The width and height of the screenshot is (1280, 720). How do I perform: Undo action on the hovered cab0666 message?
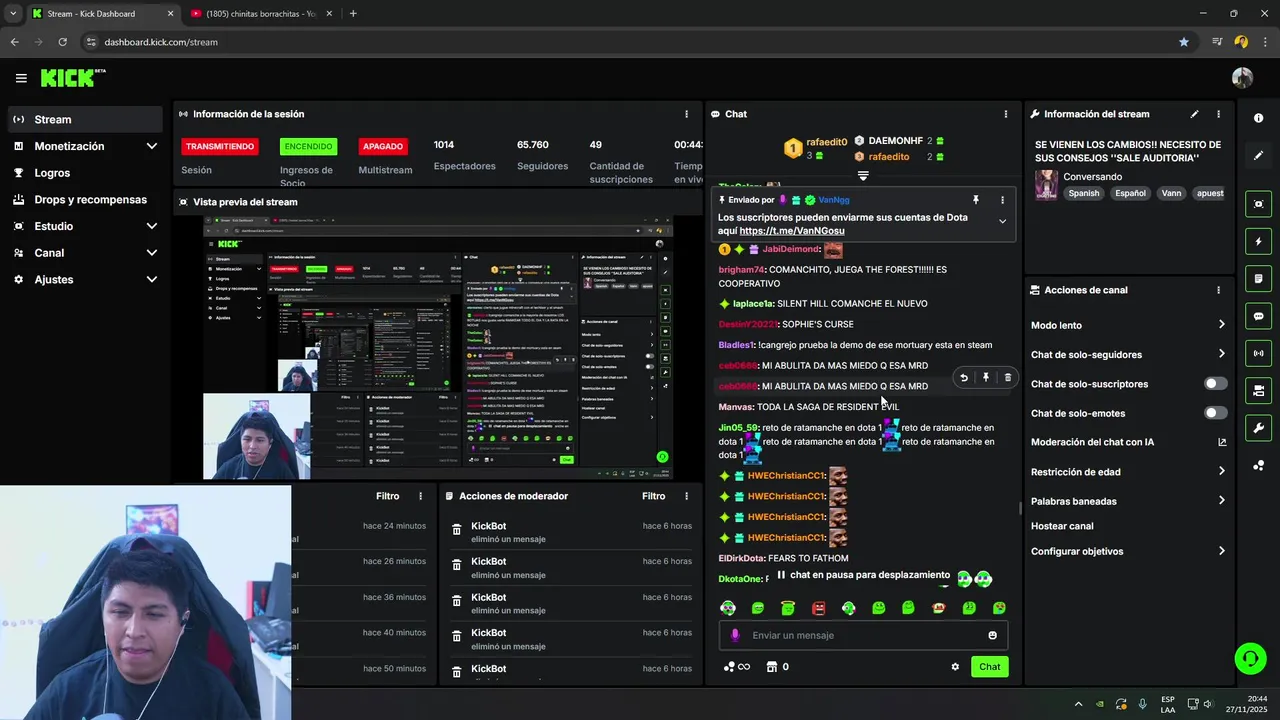click(x=964, y=377)
